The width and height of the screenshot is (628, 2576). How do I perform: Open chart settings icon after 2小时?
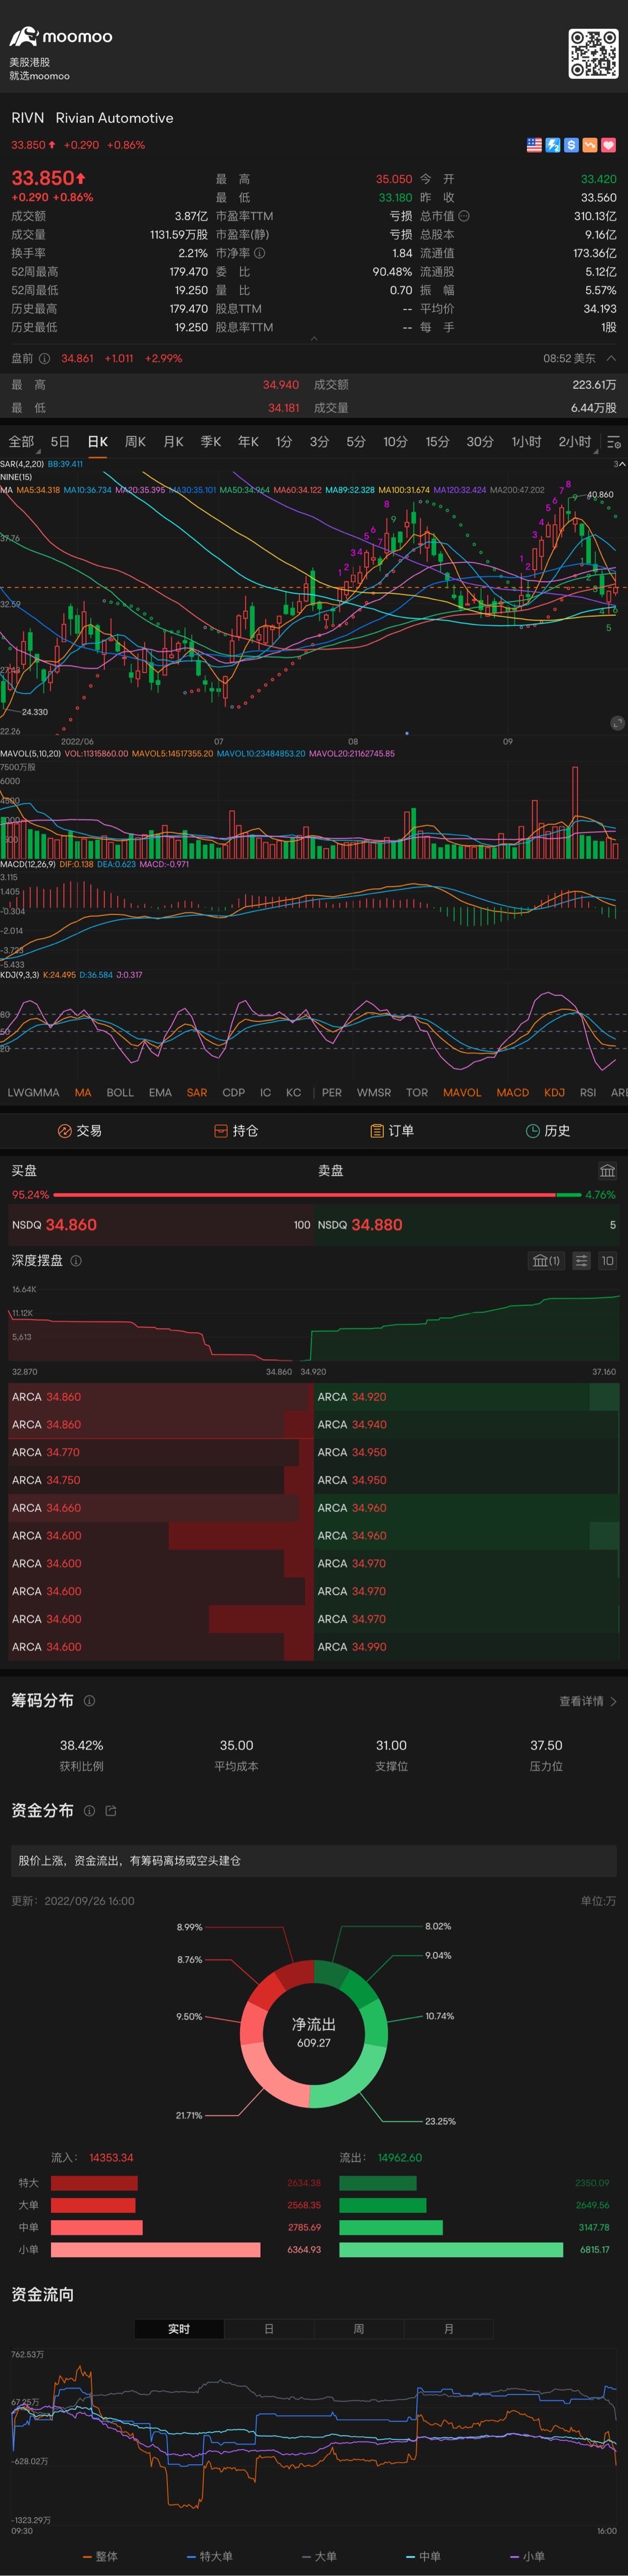click(614, 442)
